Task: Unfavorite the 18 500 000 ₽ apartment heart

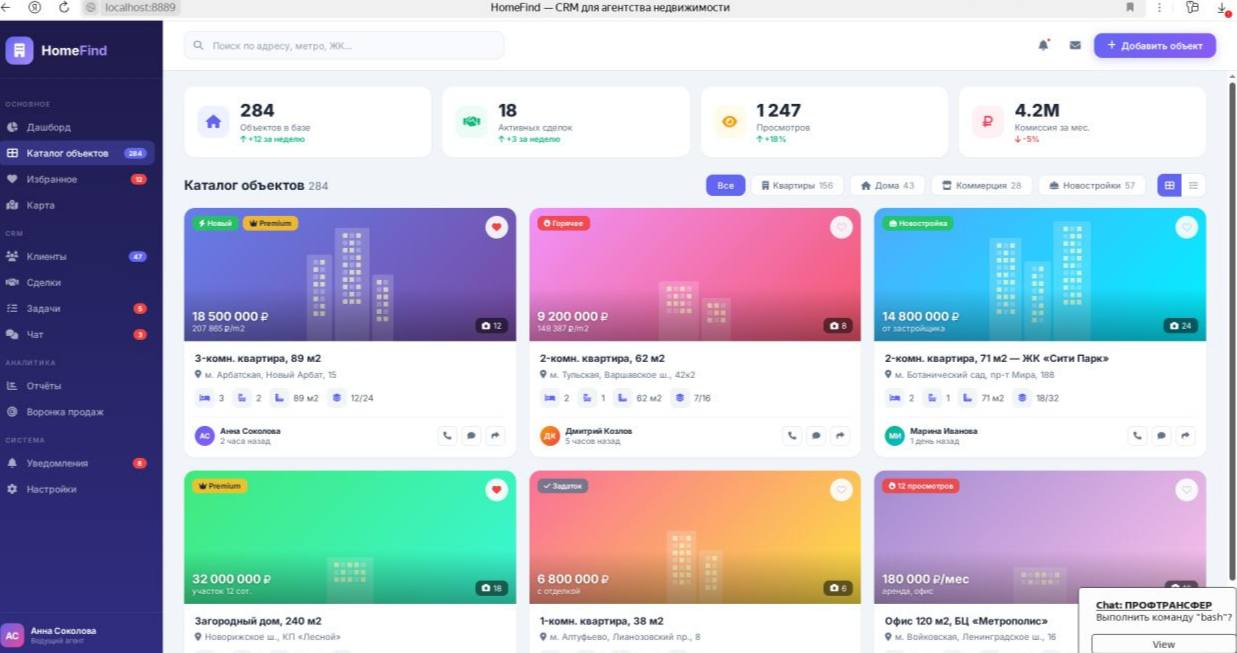Action: [496, 227]
